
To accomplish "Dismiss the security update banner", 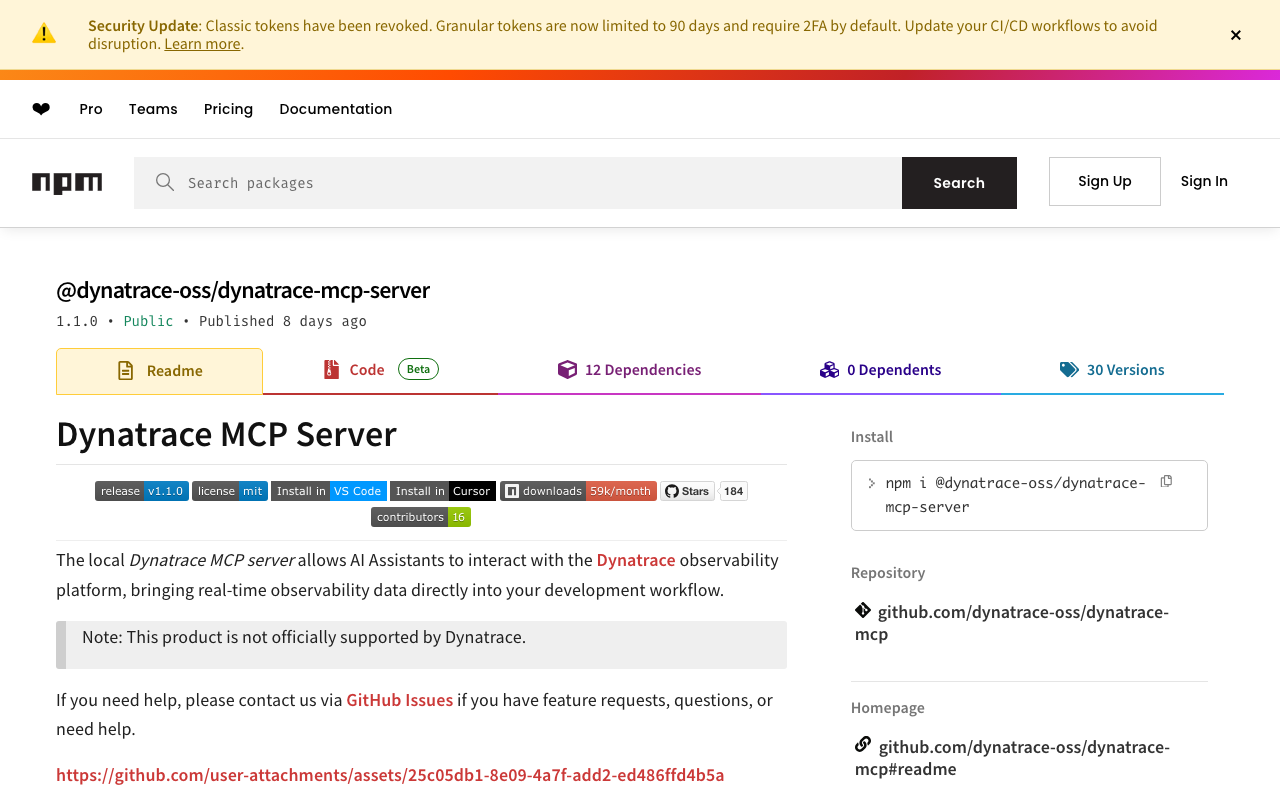I will (1236, 35).
